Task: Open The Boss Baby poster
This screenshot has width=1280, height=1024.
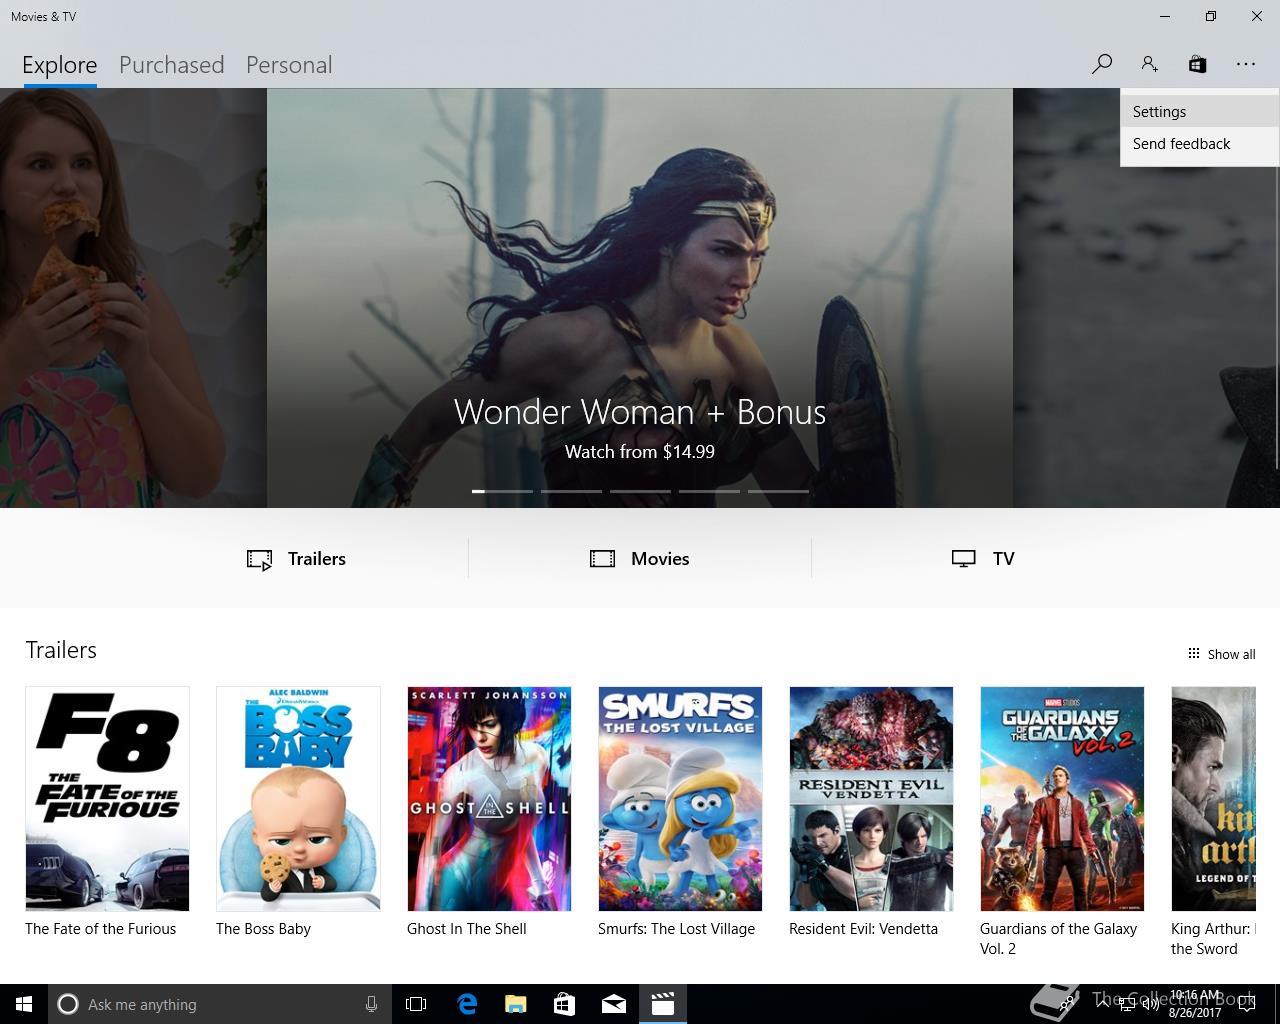Action: click(x=298, y=799)
